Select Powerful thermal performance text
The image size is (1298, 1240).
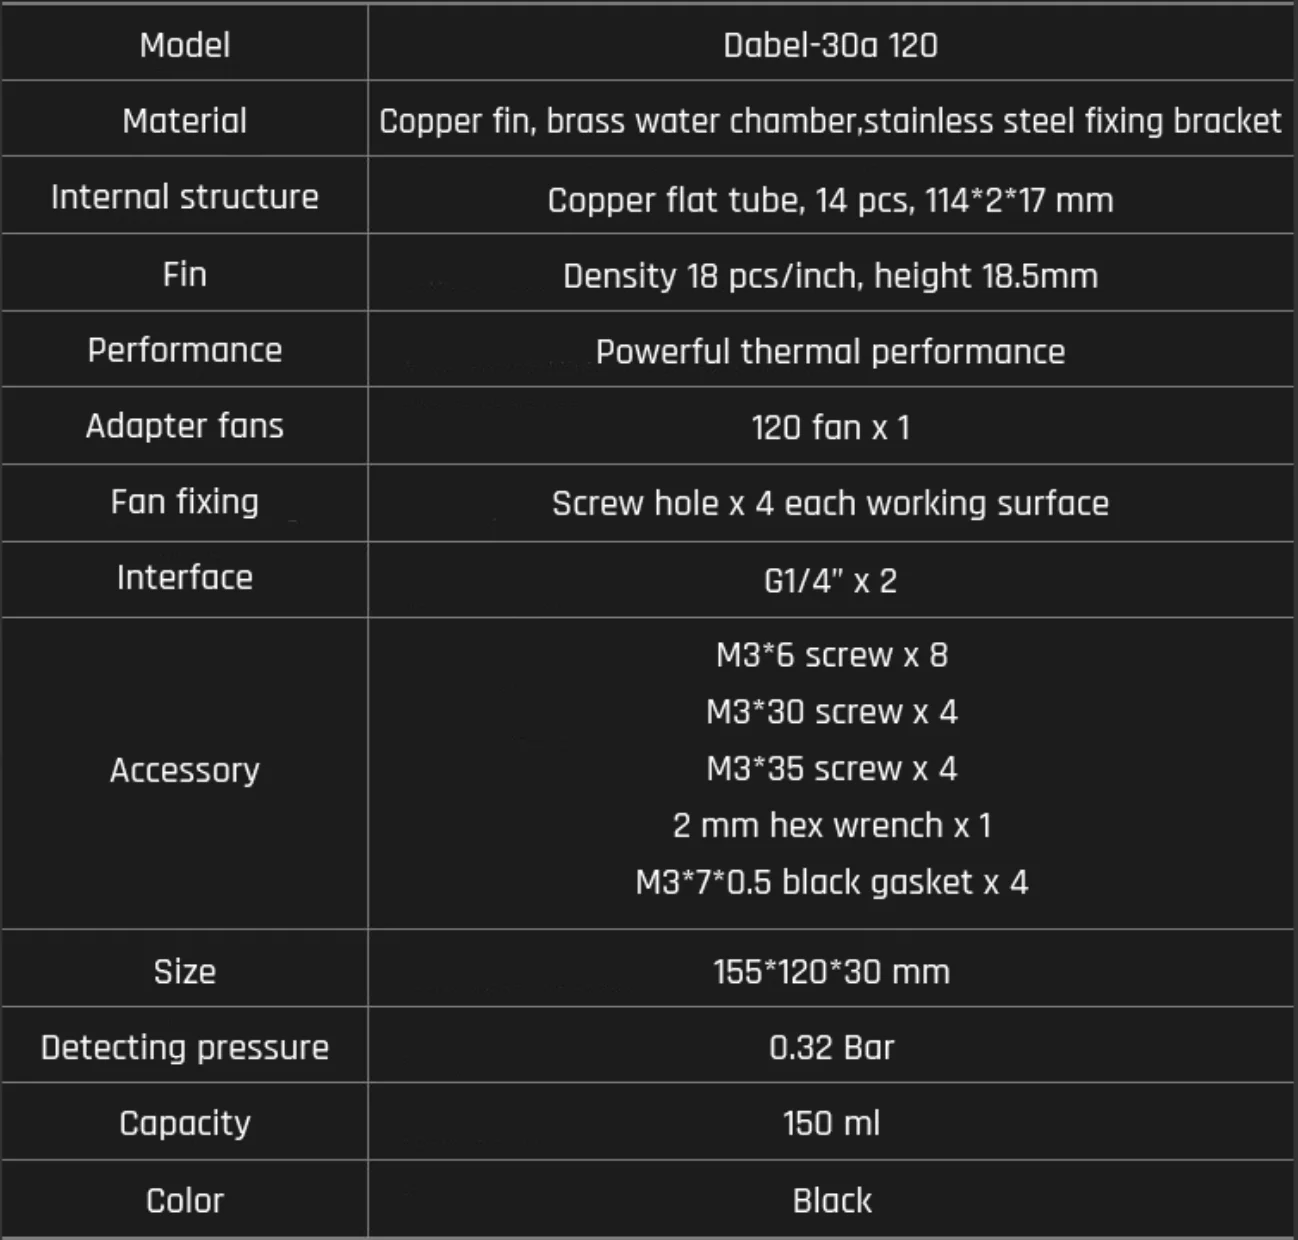[830, 351]
